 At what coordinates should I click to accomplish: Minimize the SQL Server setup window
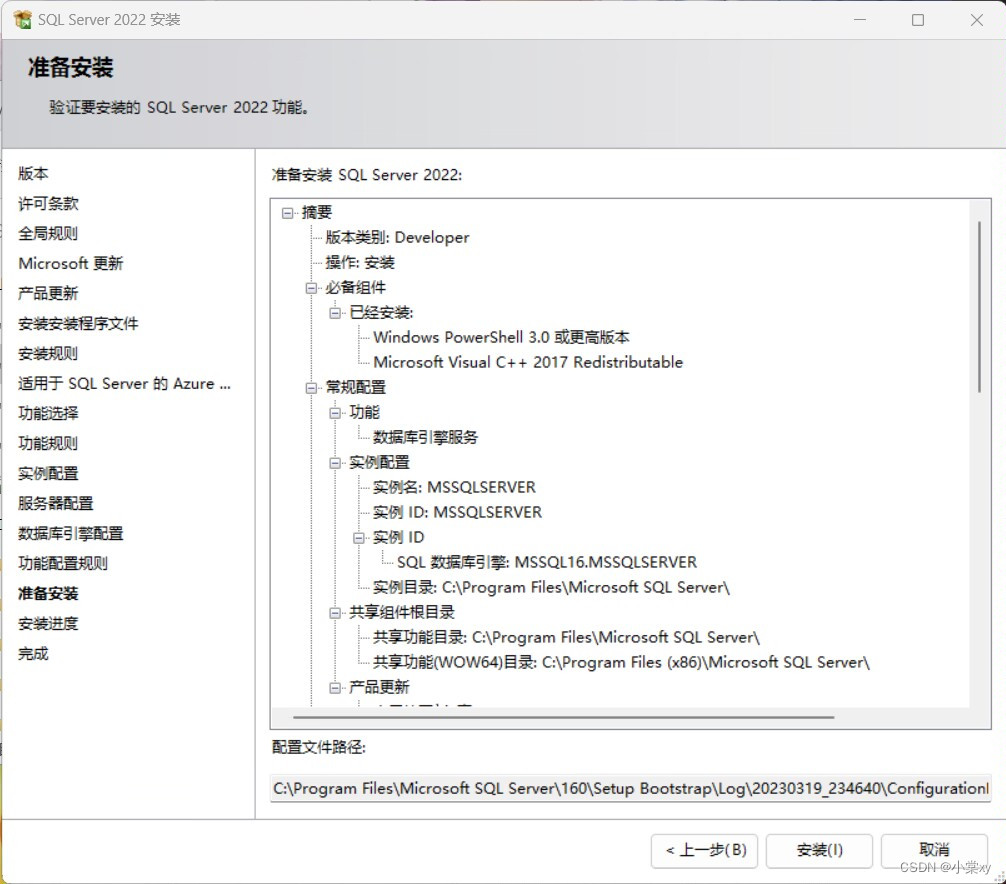tap(860, 20)
